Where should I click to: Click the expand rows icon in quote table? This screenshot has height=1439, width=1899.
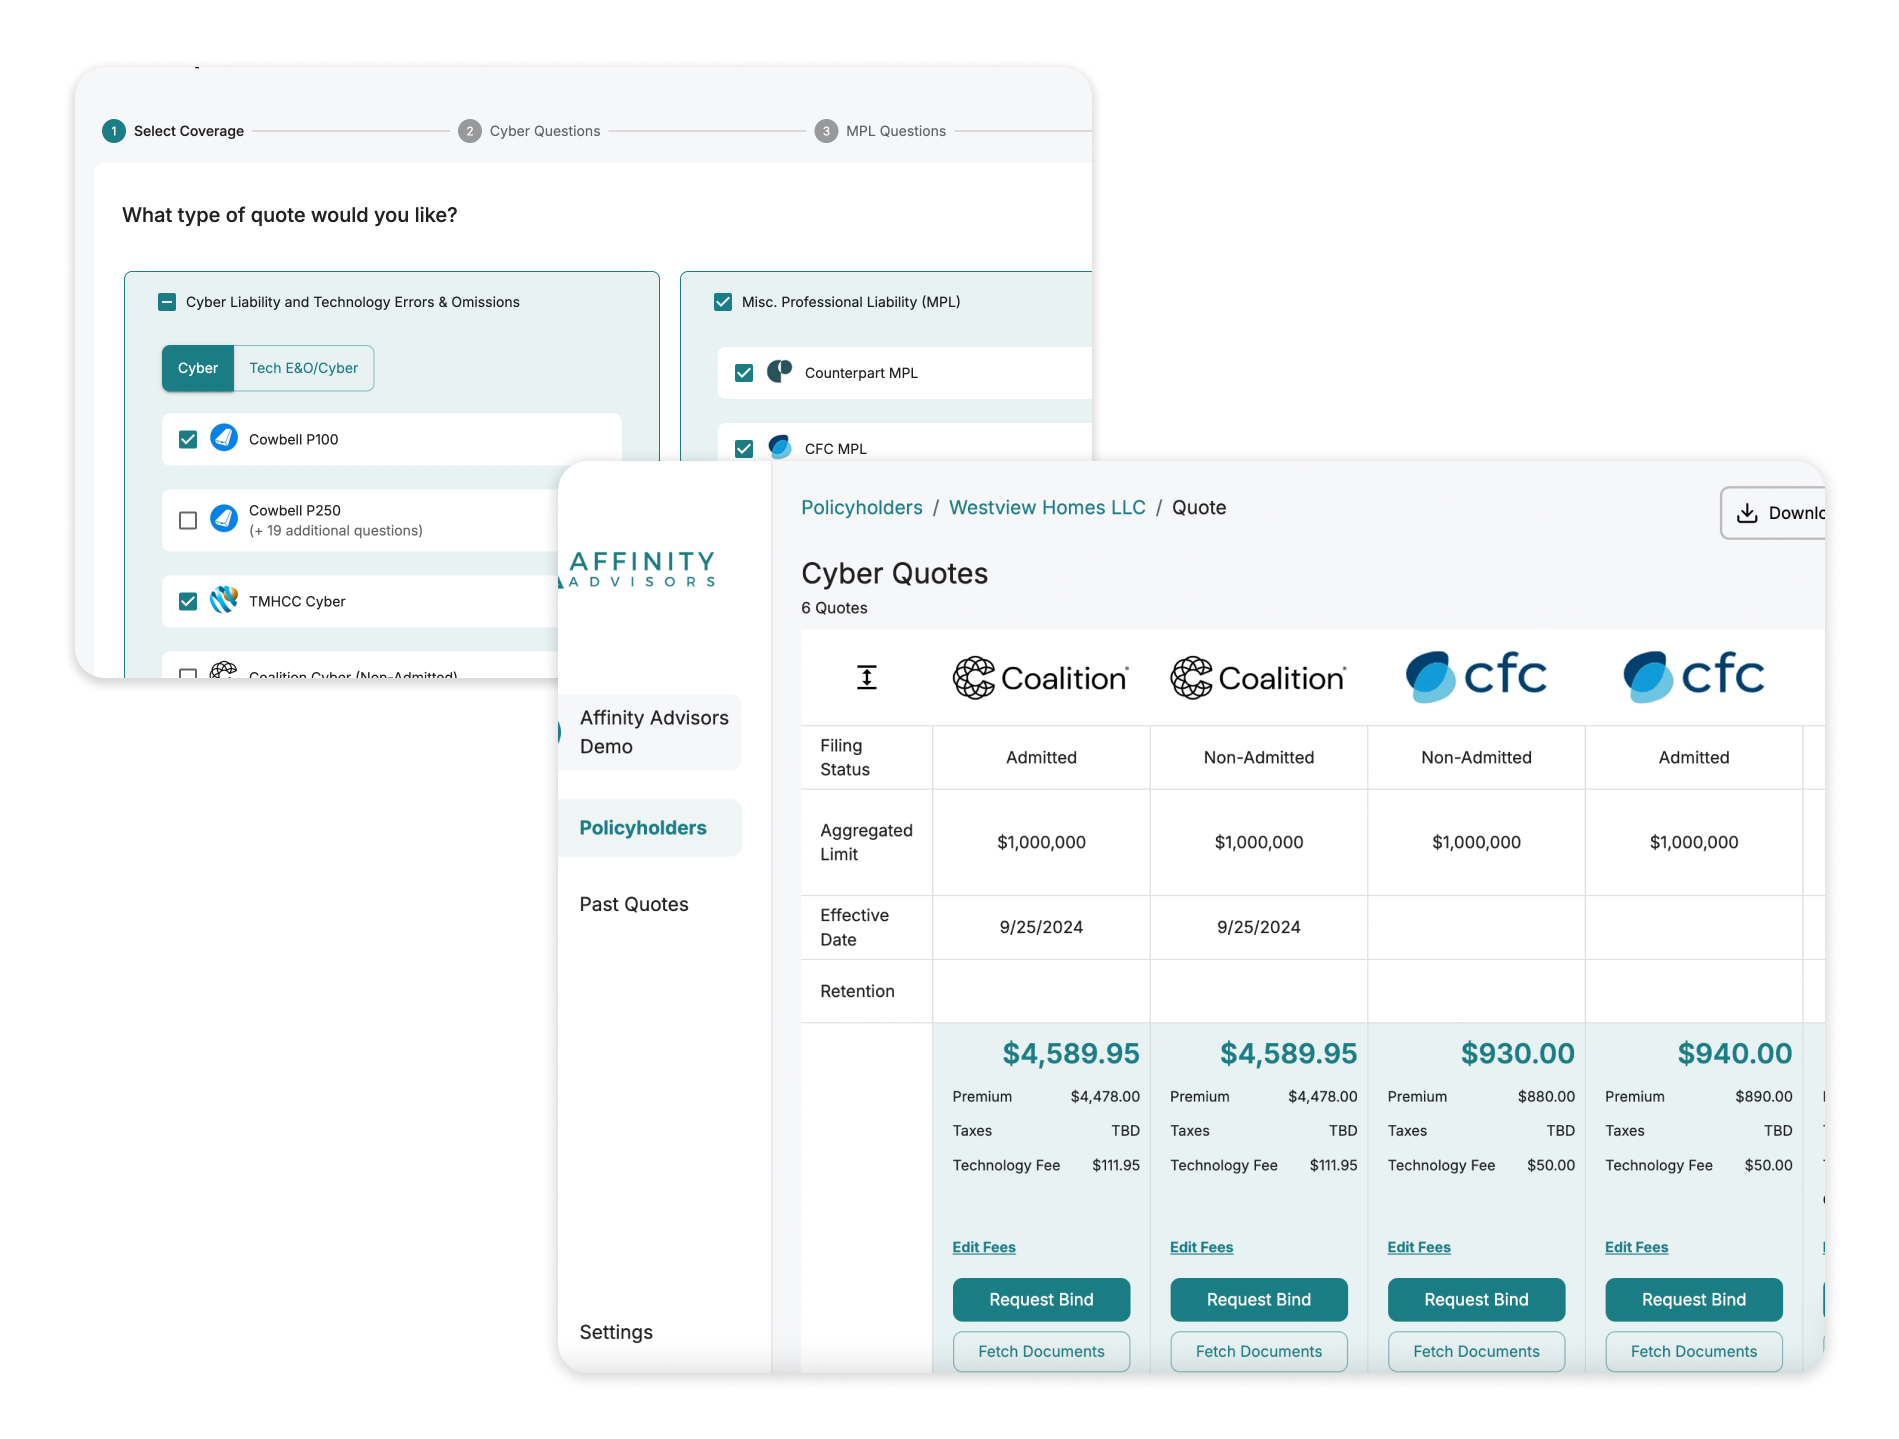coord(866,678)
